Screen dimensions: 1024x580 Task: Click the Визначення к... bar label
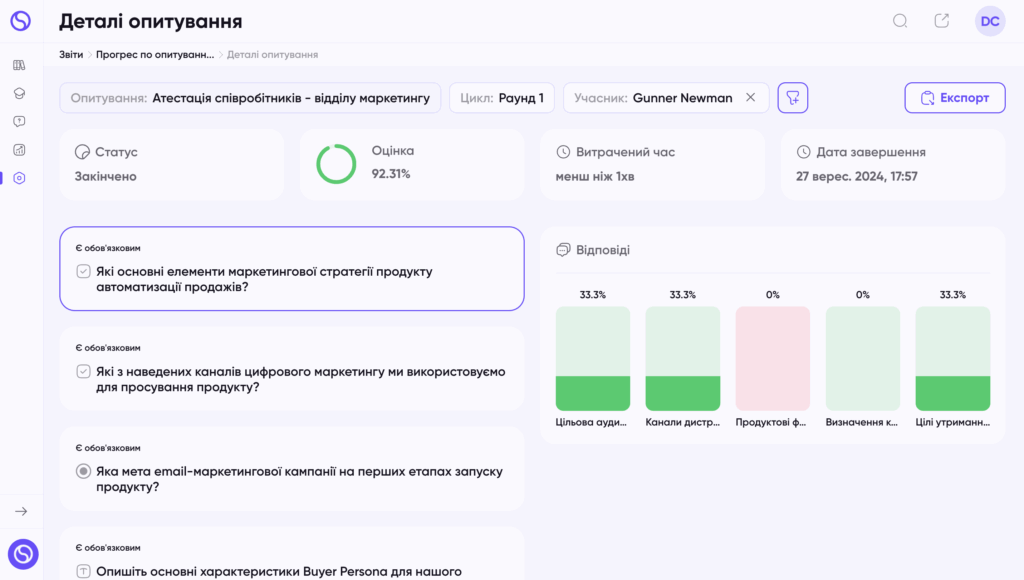click(x=861, y=423)
